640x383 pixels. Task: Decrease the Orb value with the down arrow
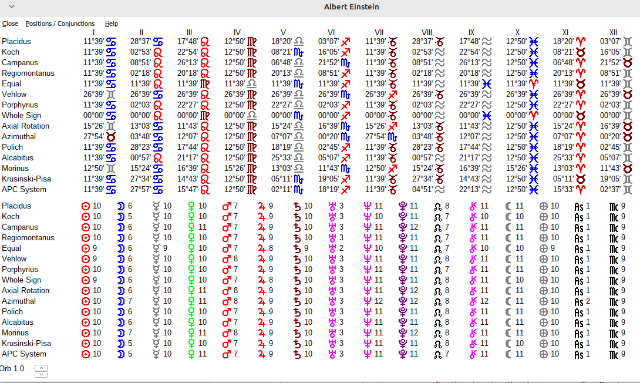(41, 374)
